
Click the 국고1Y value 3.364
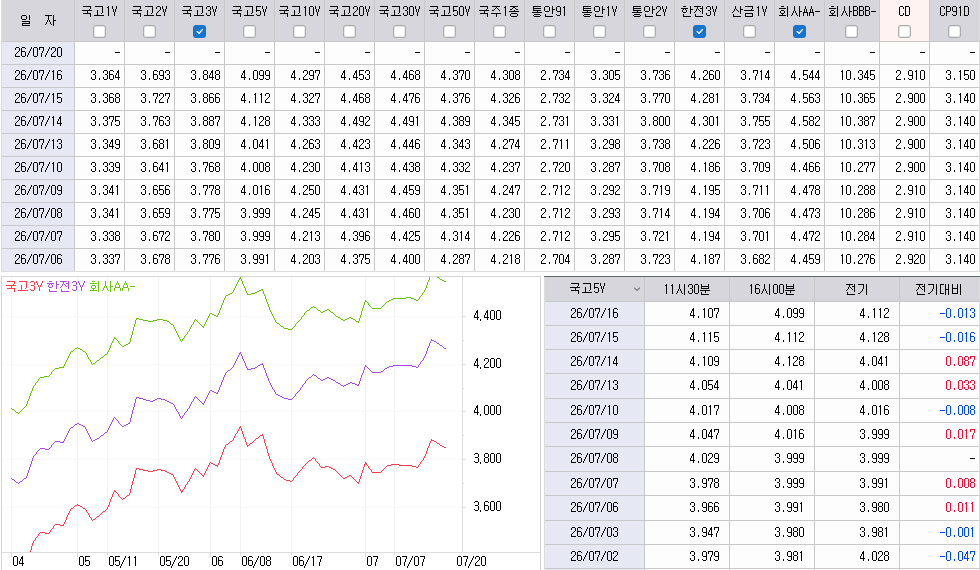105,76
